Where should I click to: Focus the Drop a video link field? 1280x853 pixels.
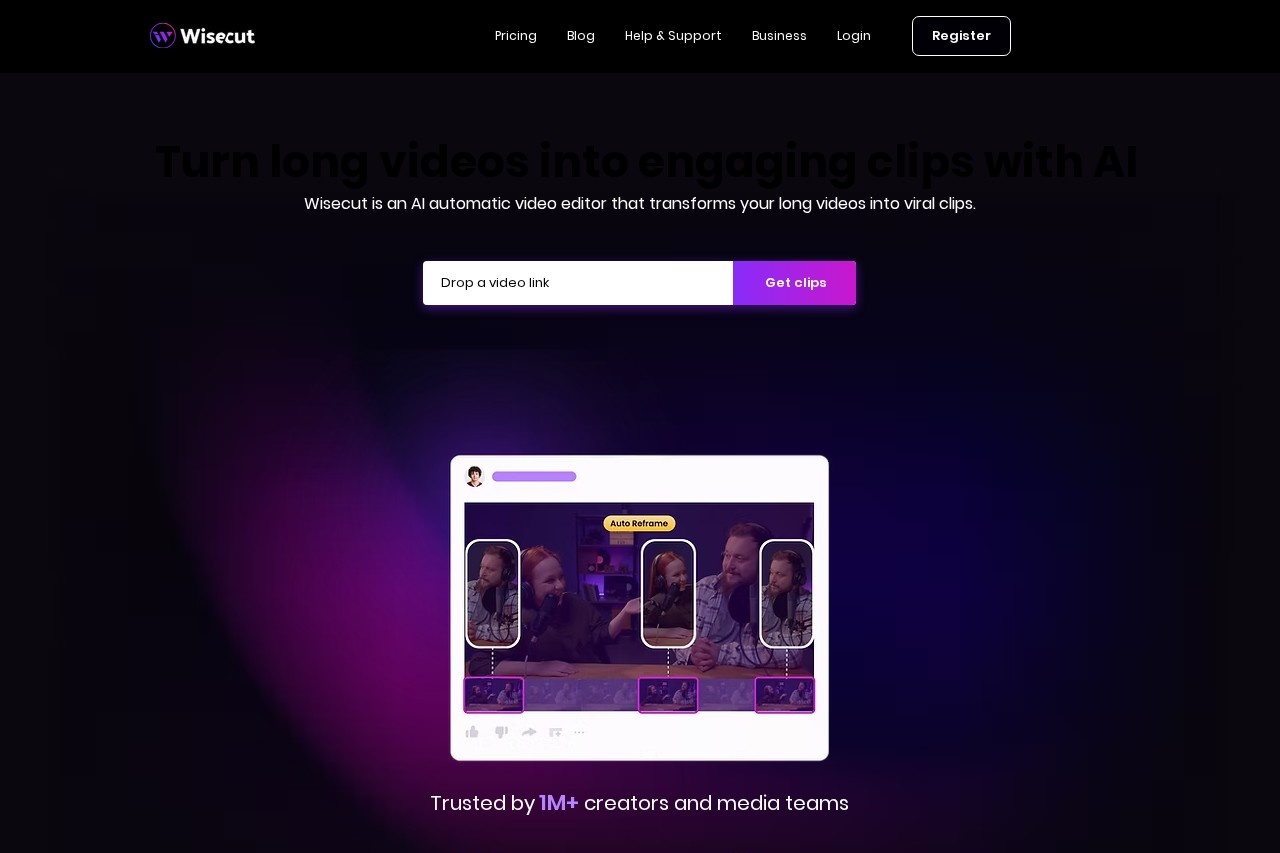click(x=578, y=283)
